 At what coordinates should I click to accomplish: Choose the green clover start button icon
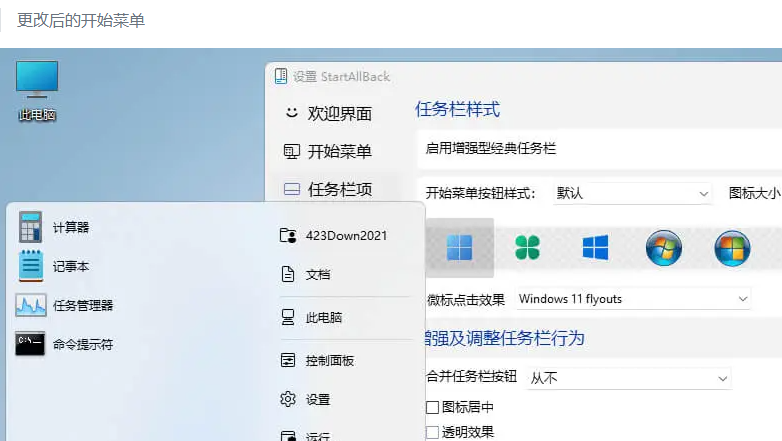tap(527, 248)
